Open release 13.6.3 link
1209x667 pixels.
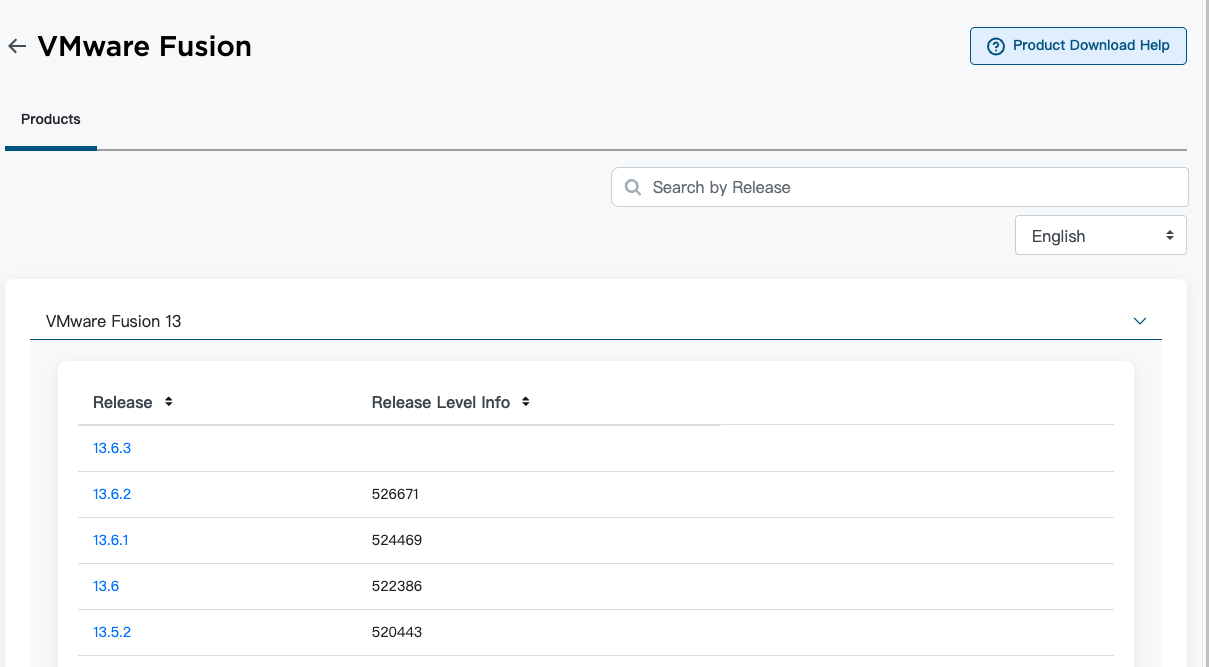click(x=112, y=448)
